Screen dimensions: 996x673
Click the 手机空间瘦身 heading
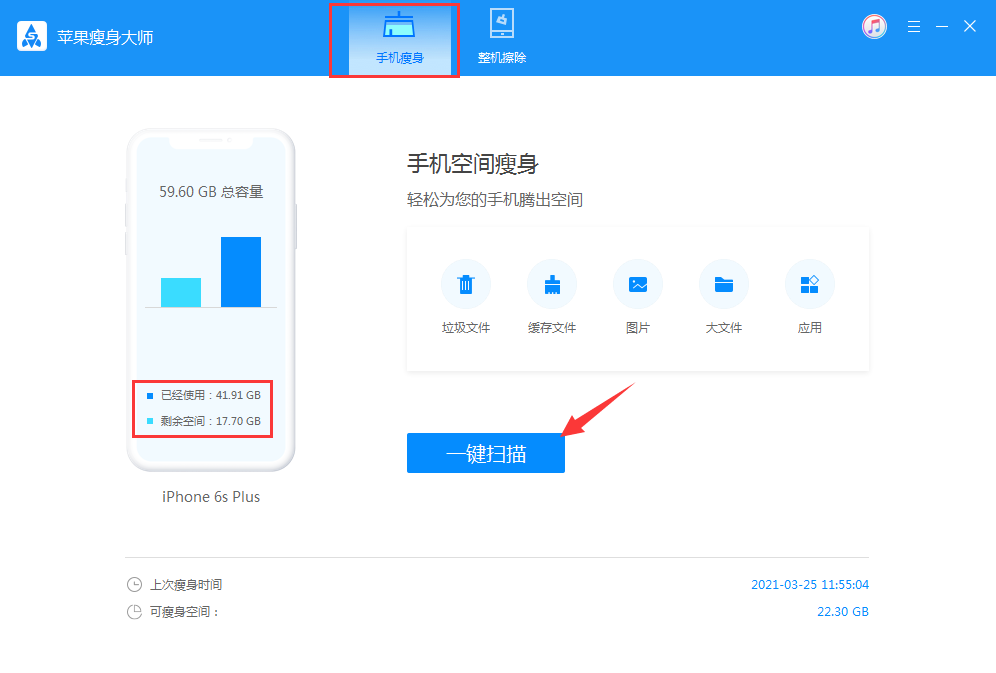point(473,164)
